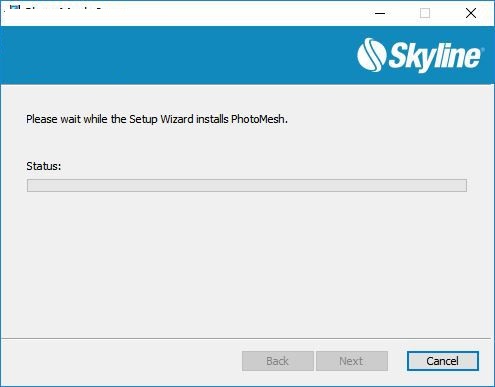
Task: Click the installation progress bar
Action: (247, 185)
